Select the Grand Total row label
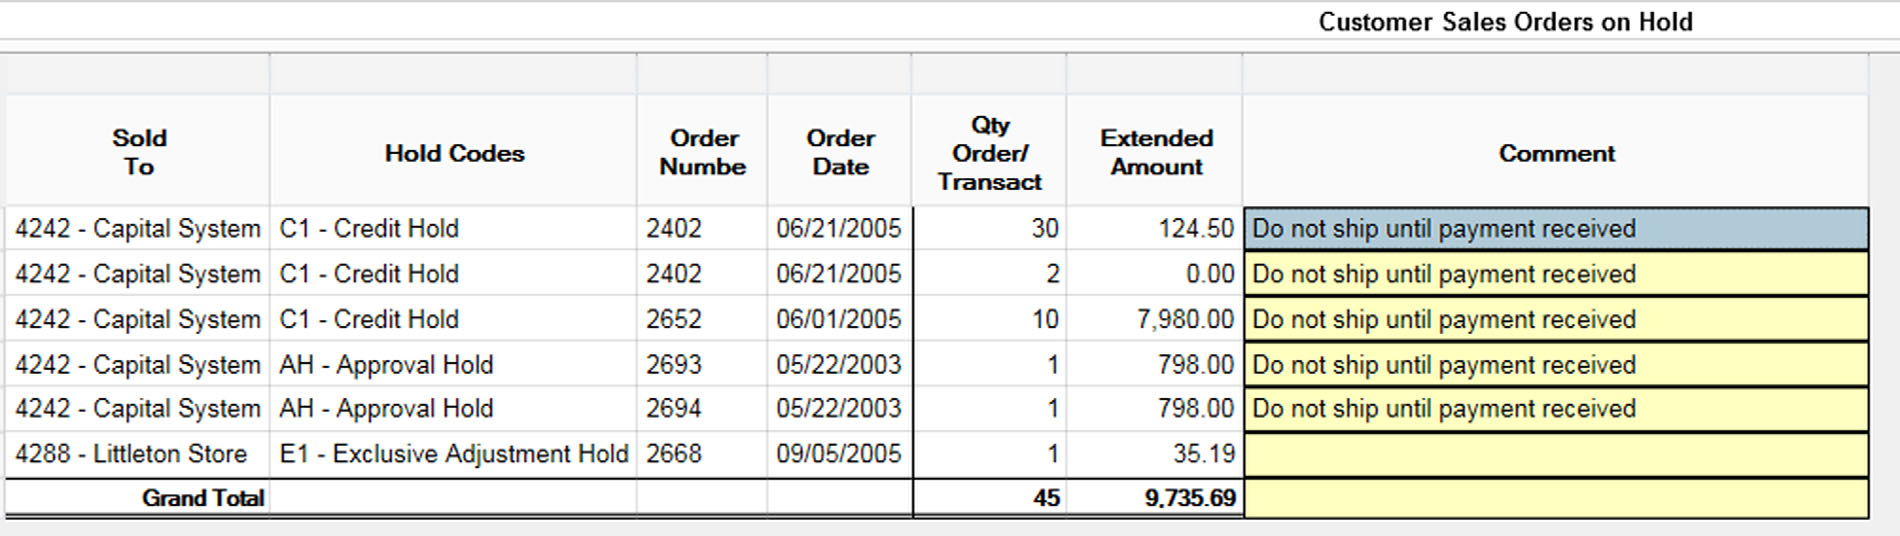1900x536 pixels. [x=203, y=498]
